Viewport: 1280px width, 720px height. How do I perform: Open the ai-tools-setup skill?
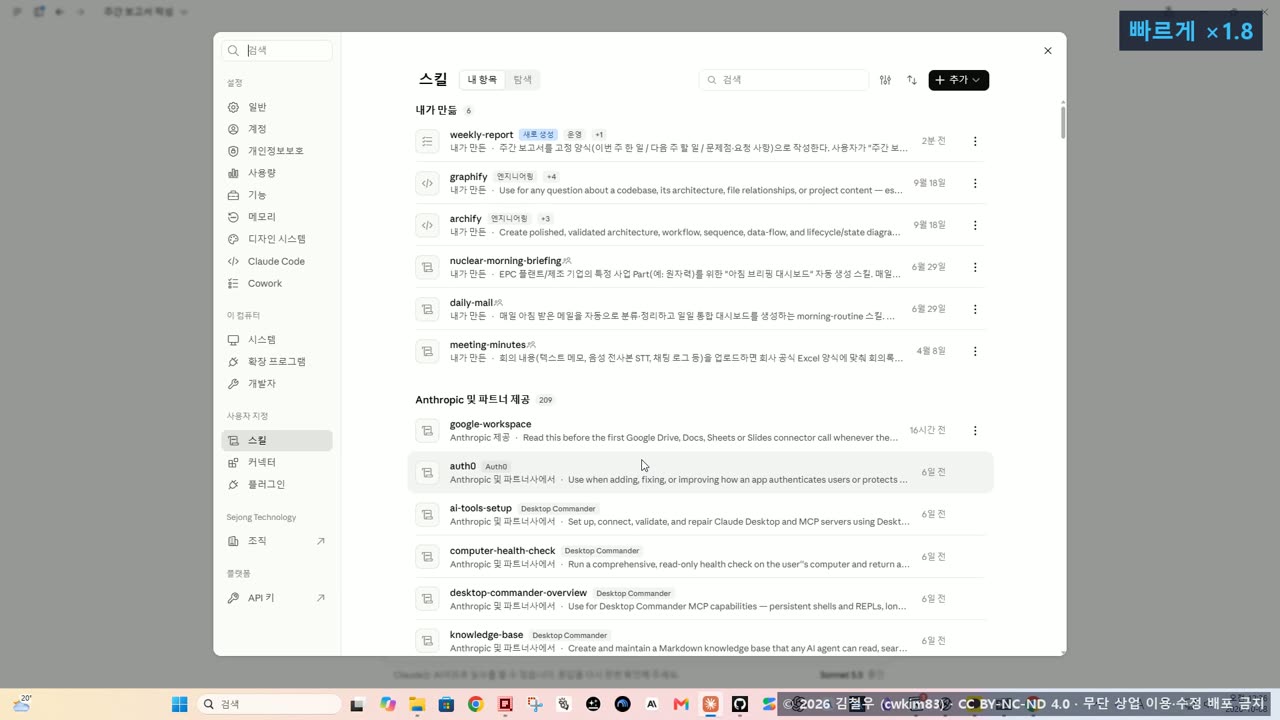click(700, 514)
